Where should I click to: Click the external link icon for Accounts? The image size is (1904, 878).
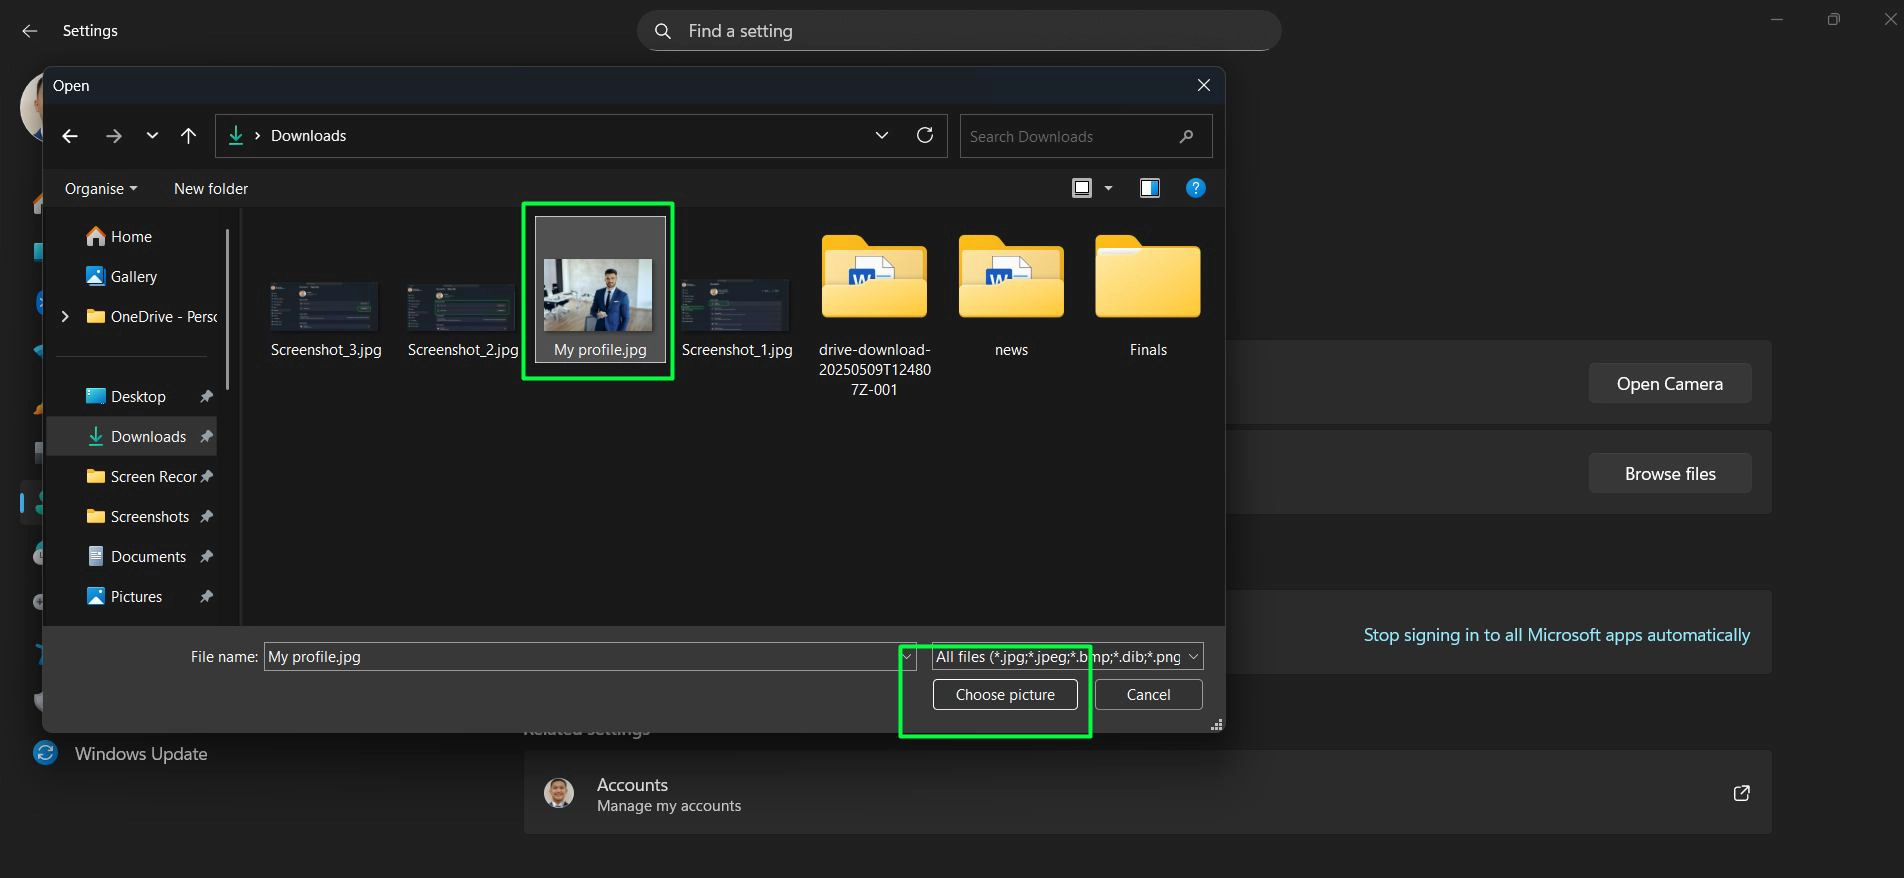point(1741,793)
